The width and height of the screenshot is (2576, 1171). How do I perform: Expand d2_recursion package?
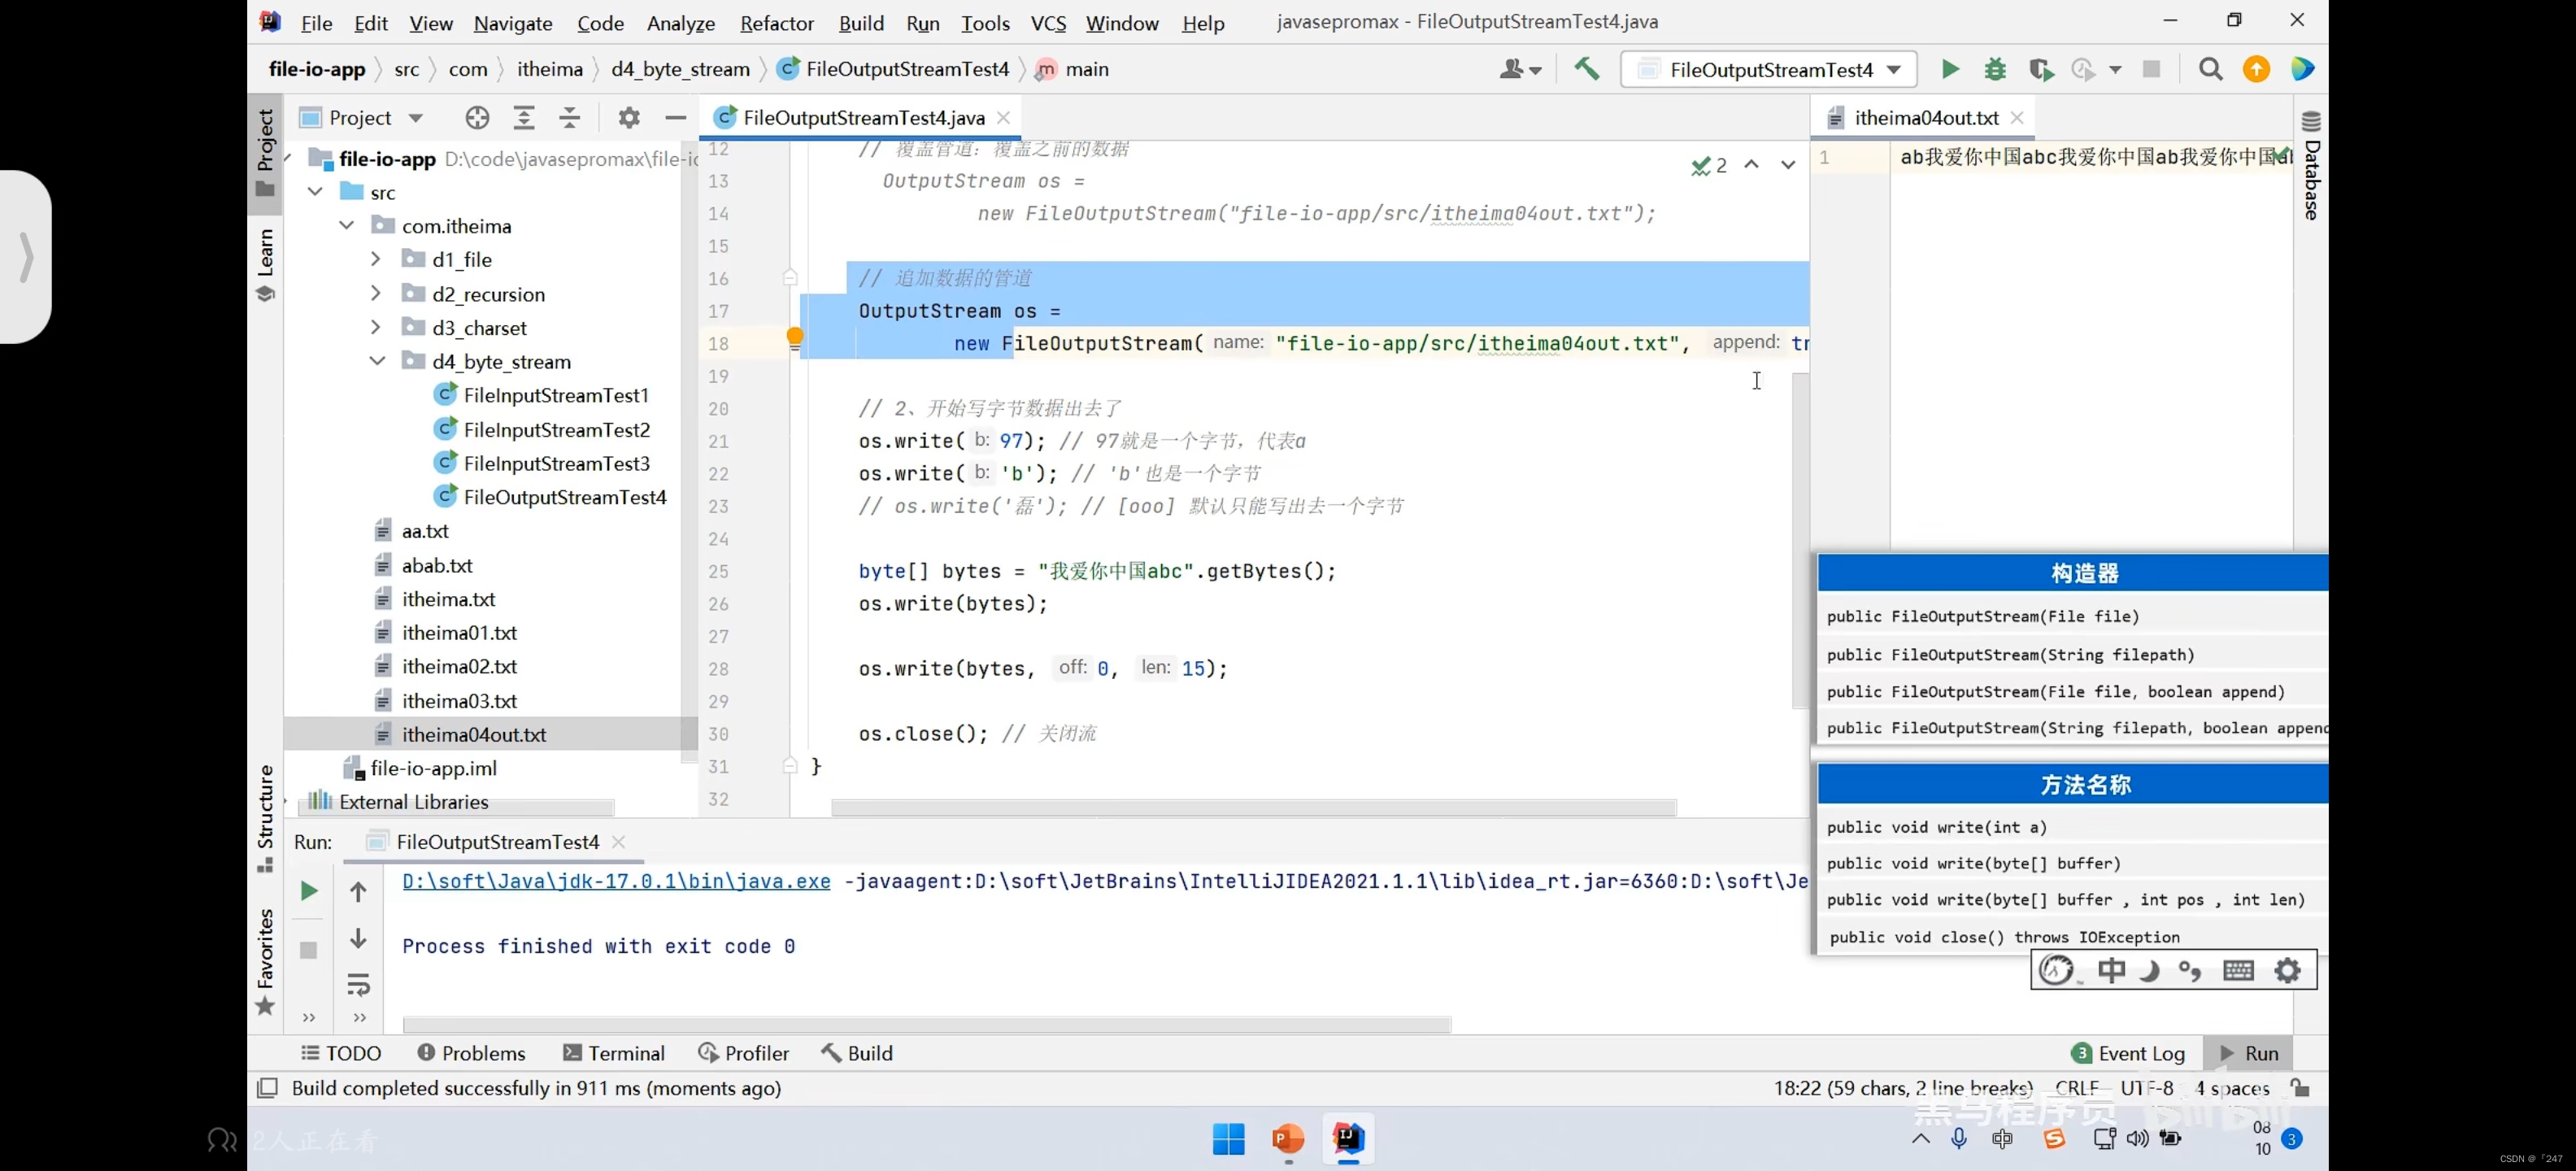(x=376, y=293)
